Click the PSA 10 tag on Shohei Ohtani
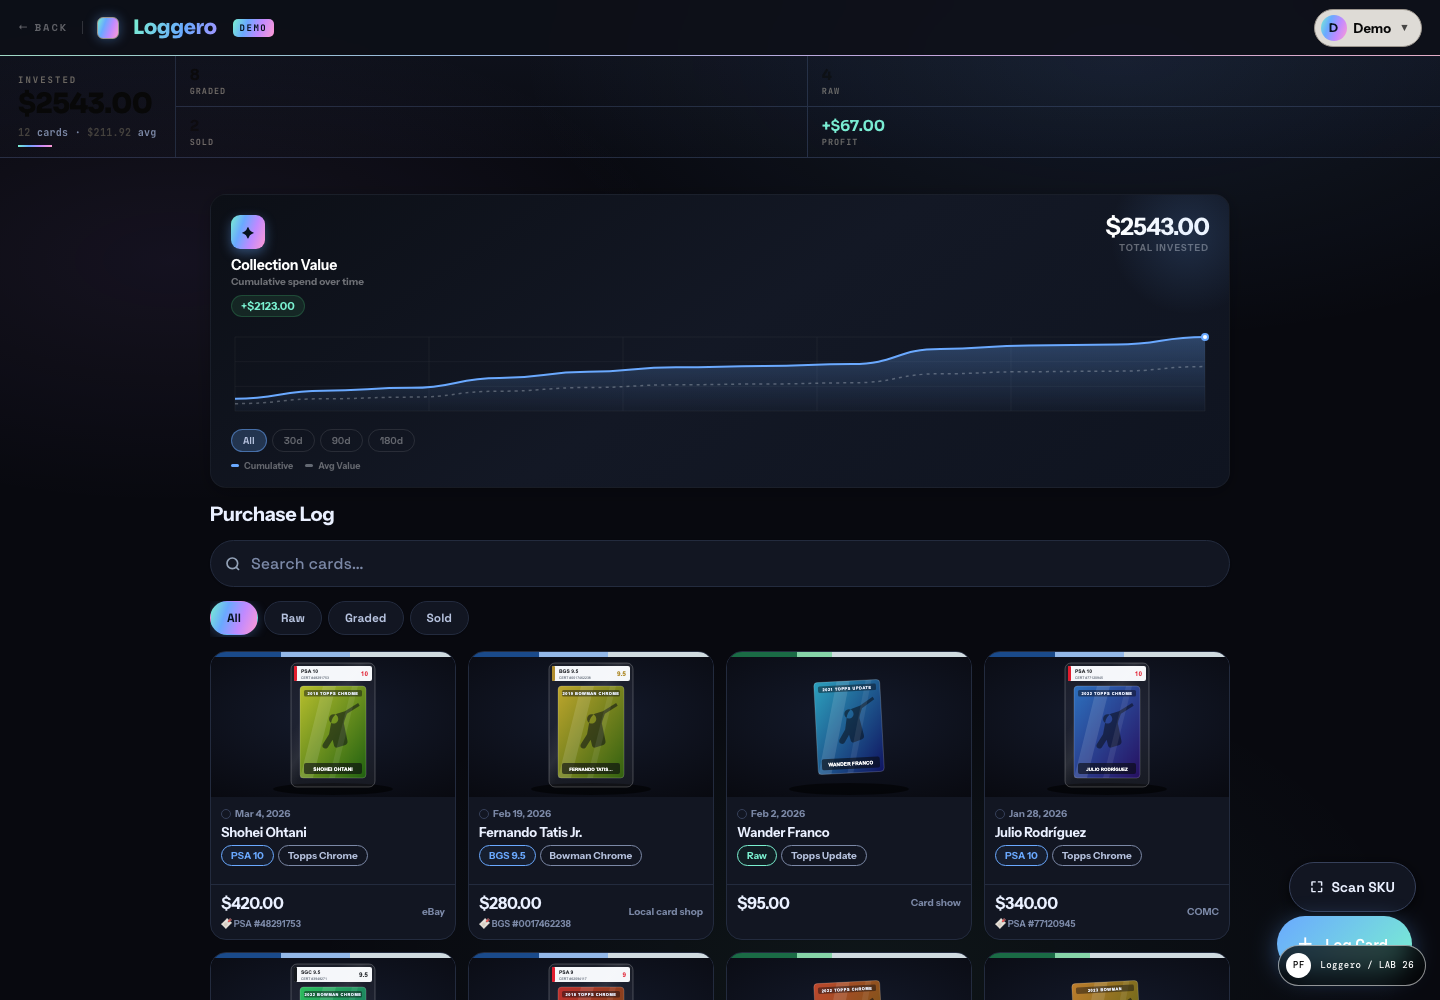 tap(247, 856)
